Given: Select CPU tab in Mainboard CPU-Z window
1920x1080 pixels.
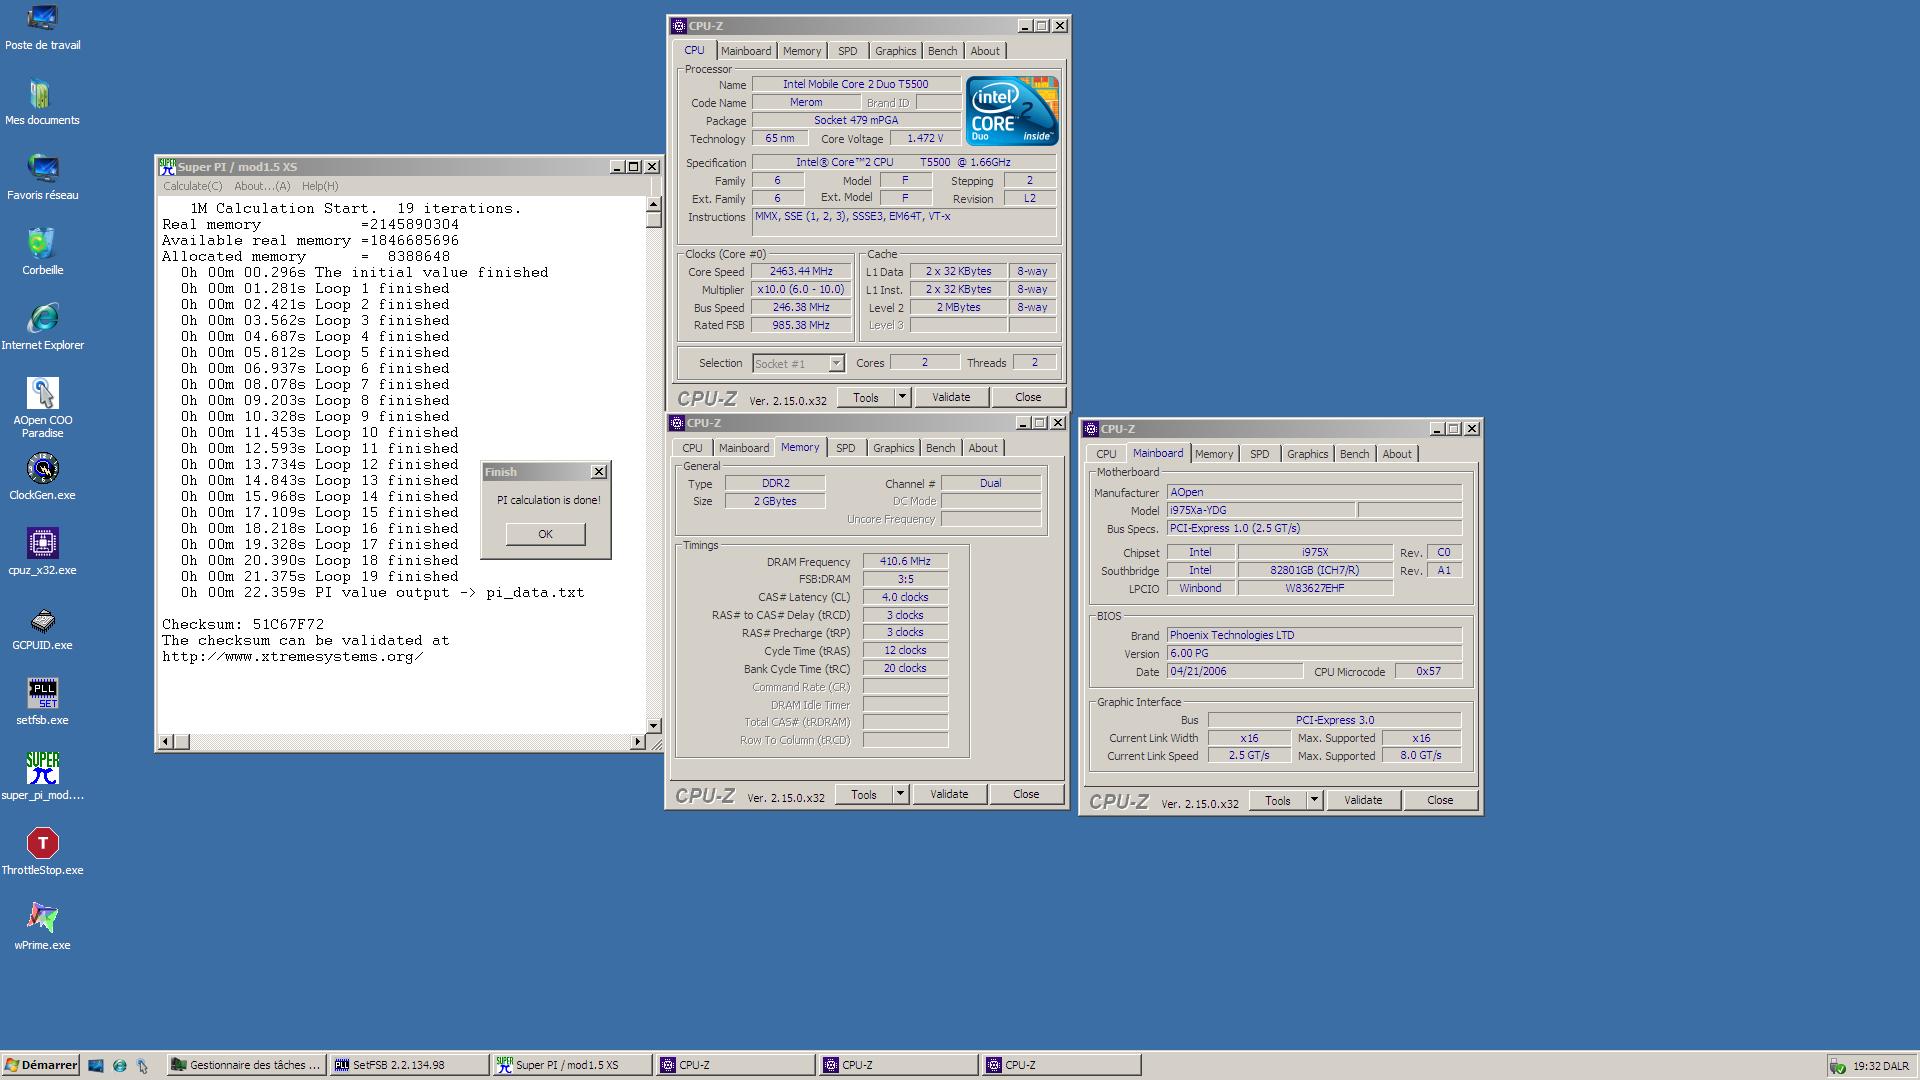Looking at the screenshot, I should [x=1106, y=454].
